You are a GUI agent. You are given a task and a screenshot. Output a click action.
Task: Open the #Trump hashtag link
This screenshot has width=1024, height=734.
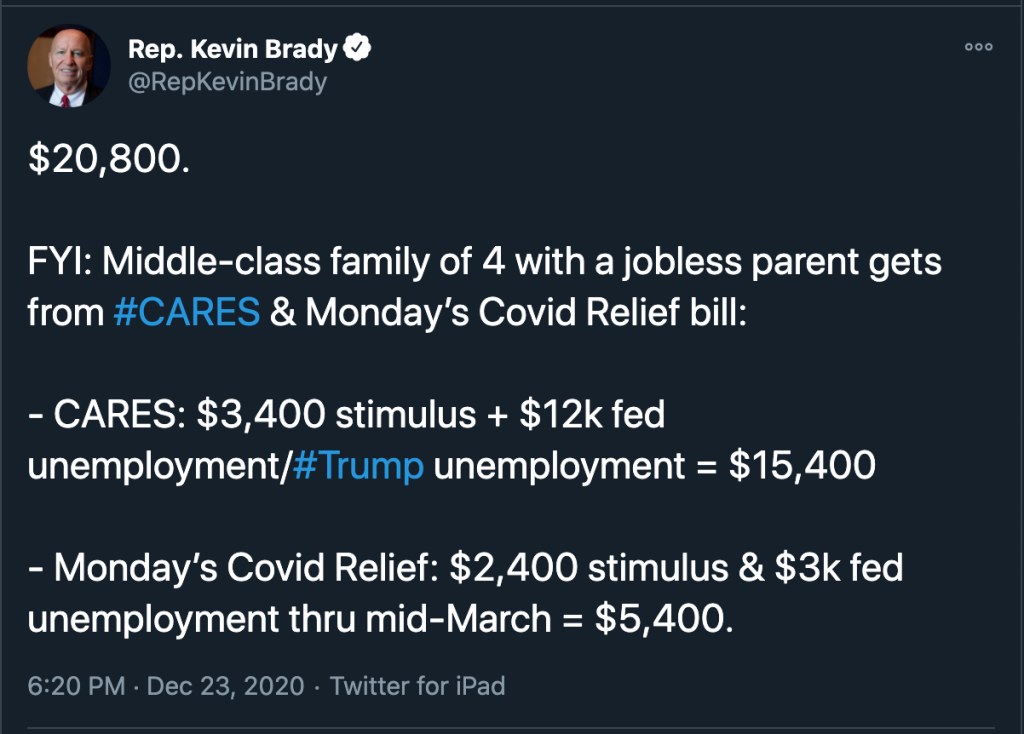coord(358,467)
